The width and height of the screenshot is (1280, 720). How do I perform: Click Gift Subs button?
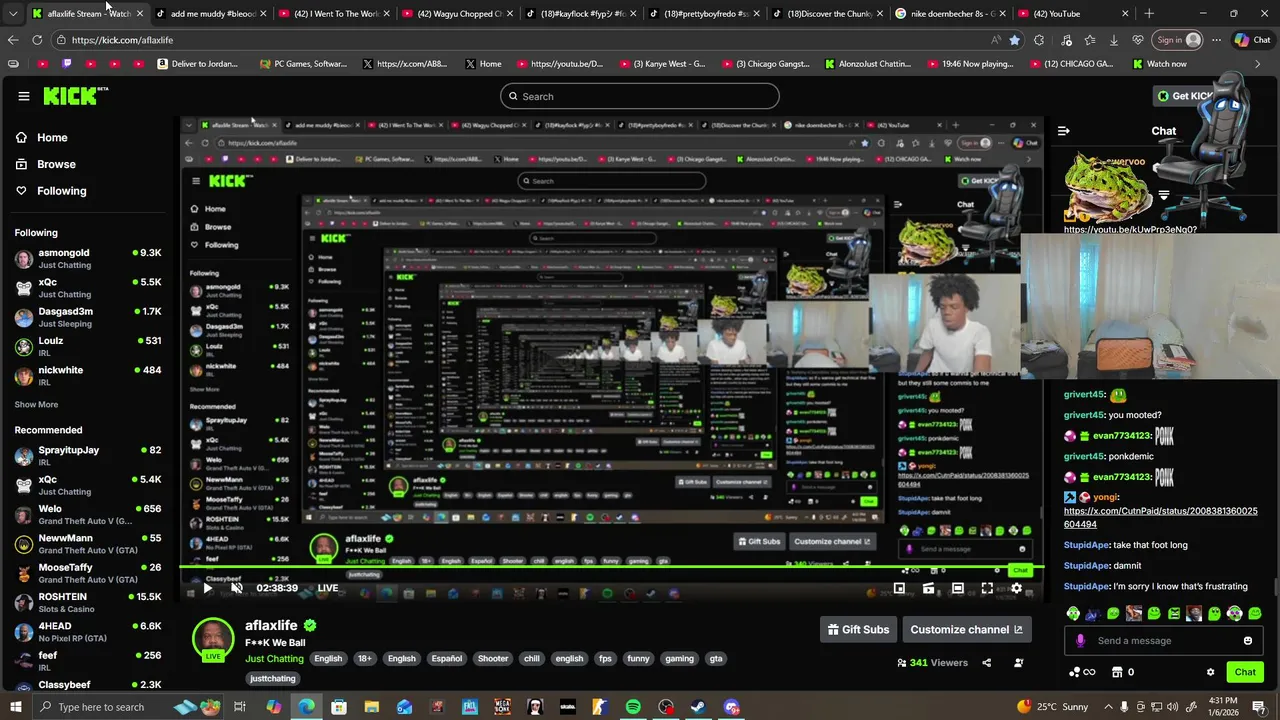(858, 629)
